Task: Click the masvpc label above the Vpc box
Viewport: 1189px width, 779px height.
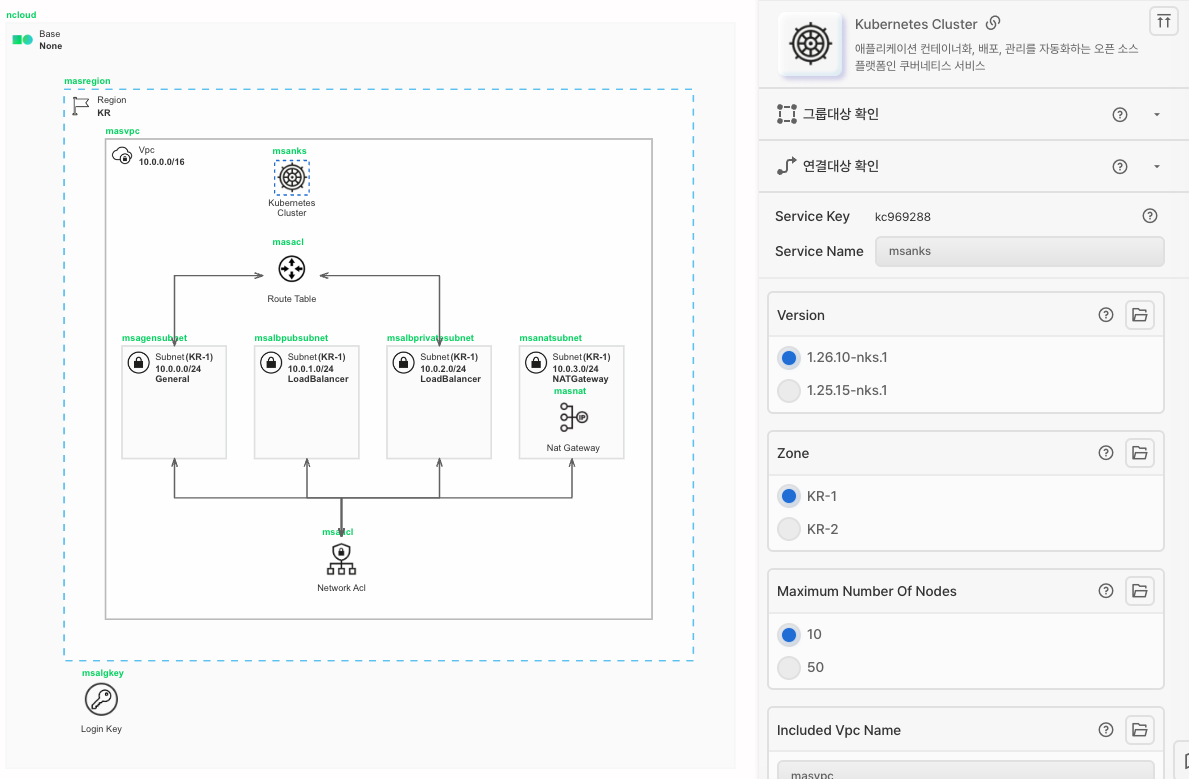Action: point(122,131)
